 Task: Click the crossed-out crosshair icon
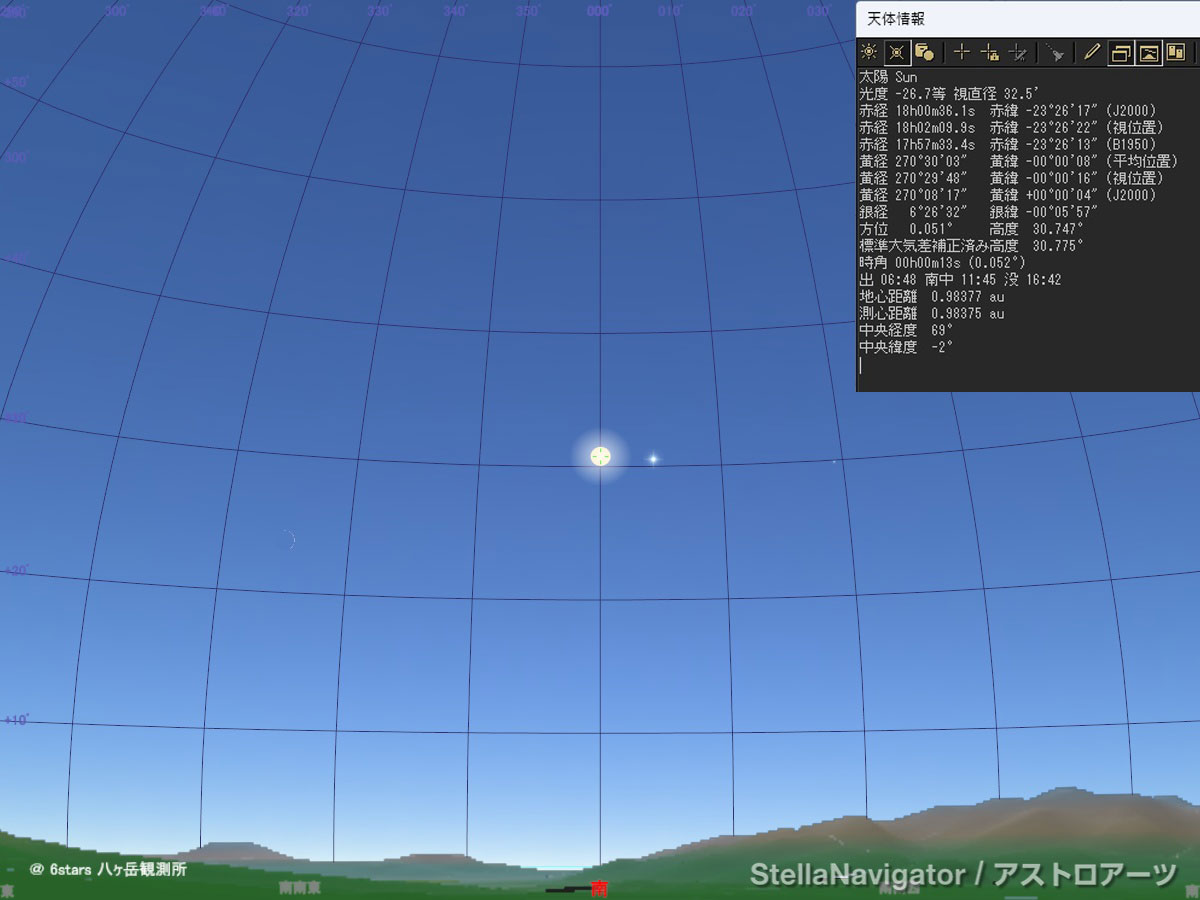1018,53
